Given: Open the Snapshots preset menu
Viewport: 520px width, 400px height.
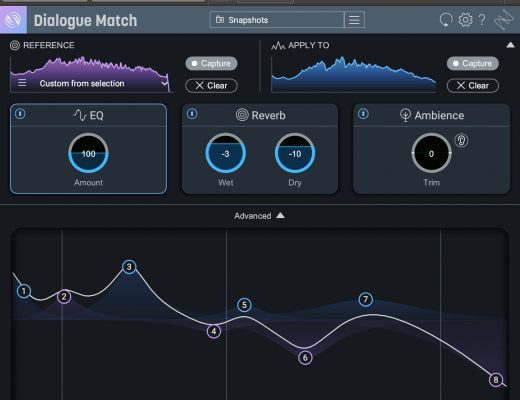Looking at the screenshot, I should (277, 20).
